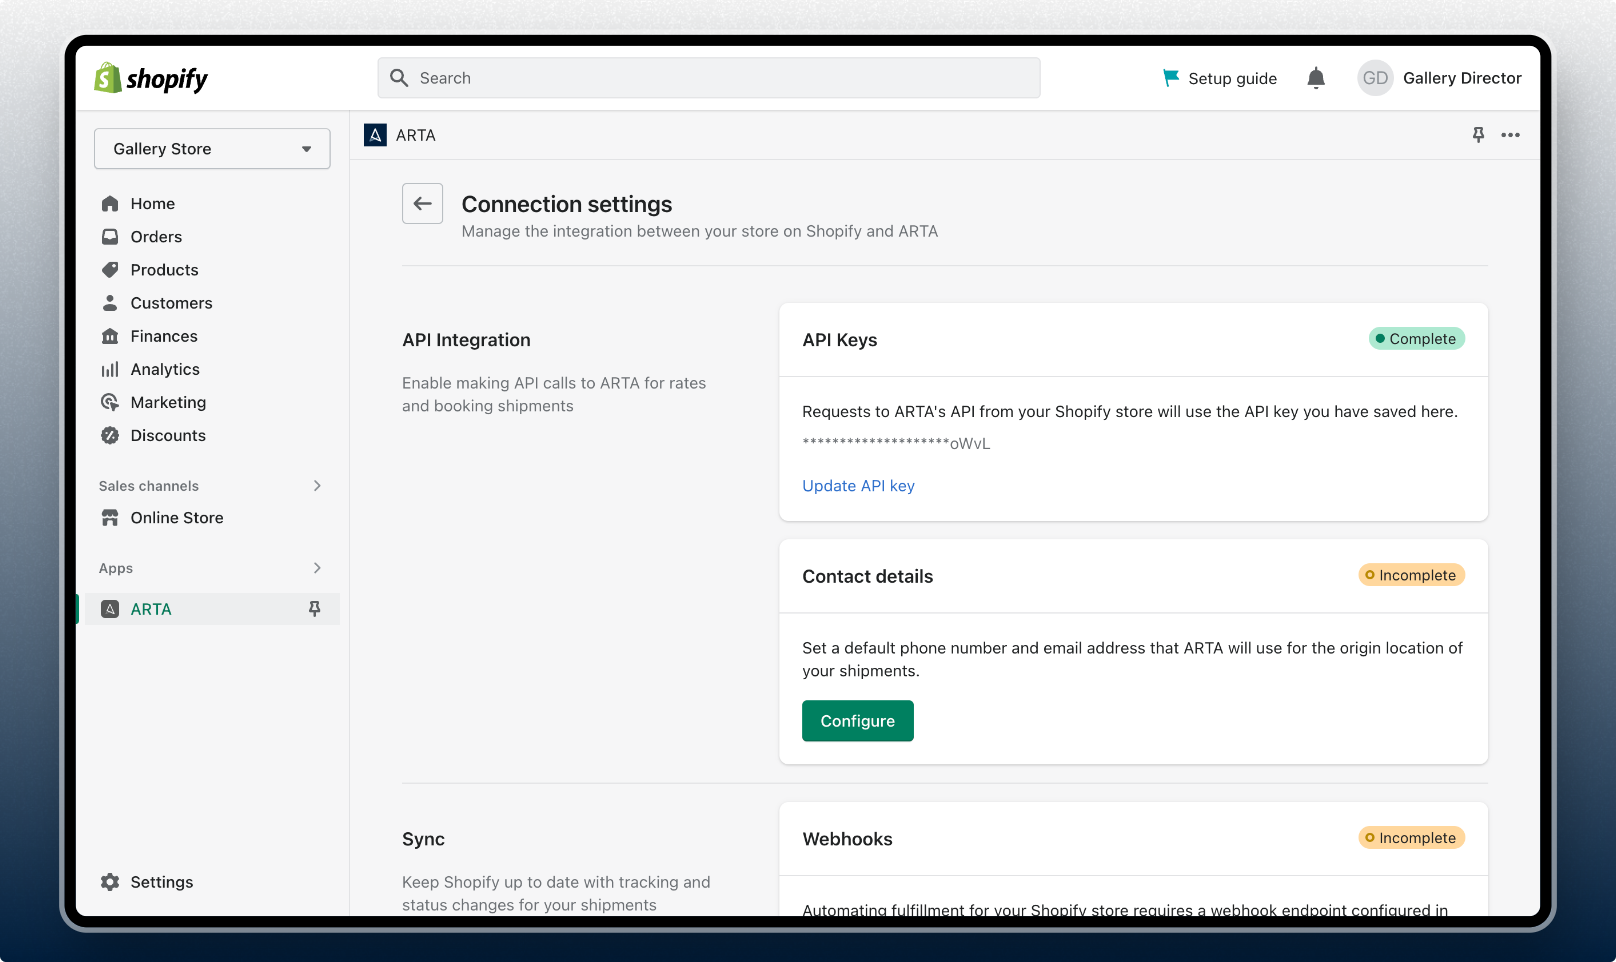Expand the Apps section
The height and width of the screenshot is (962, 1616).
click(x=317, y=567)
